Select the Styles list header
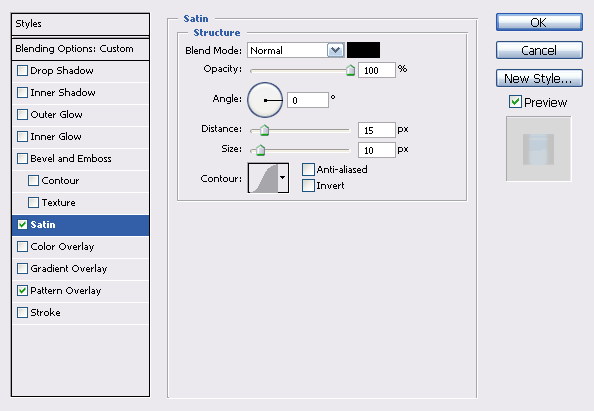The height and width of the screenshot is (411, 594). 80,24
